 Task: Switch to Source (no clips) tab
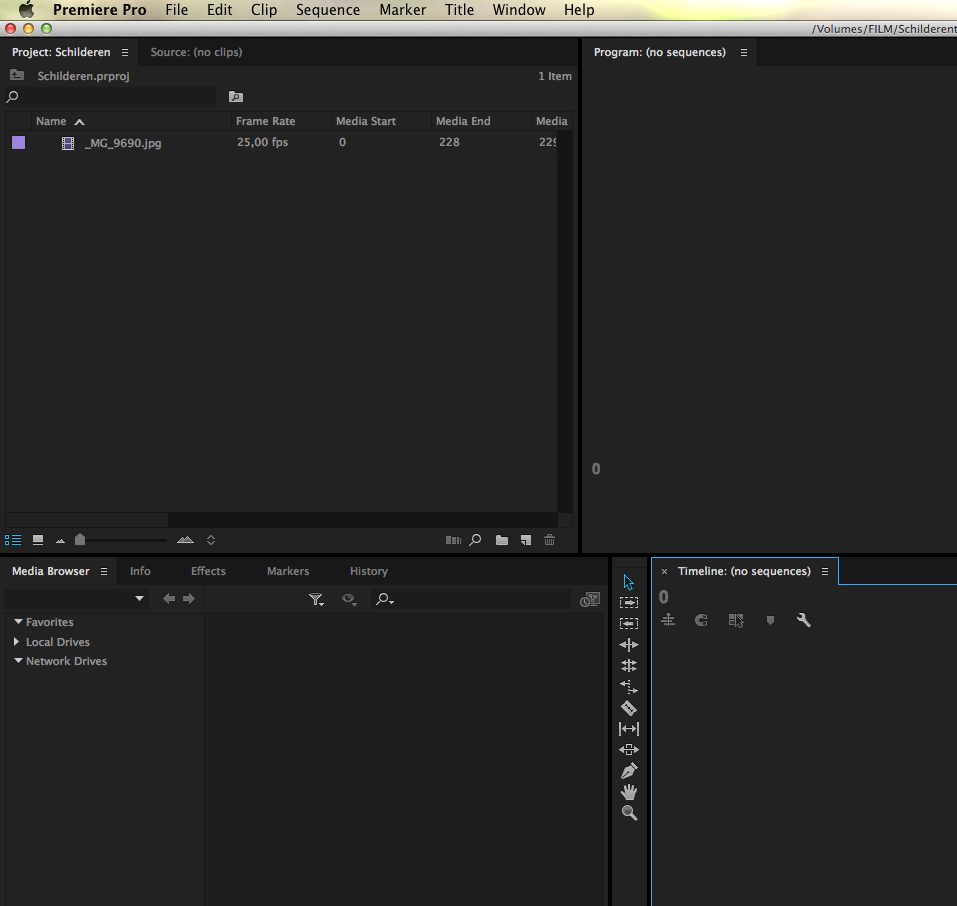(x=197, y=53)
